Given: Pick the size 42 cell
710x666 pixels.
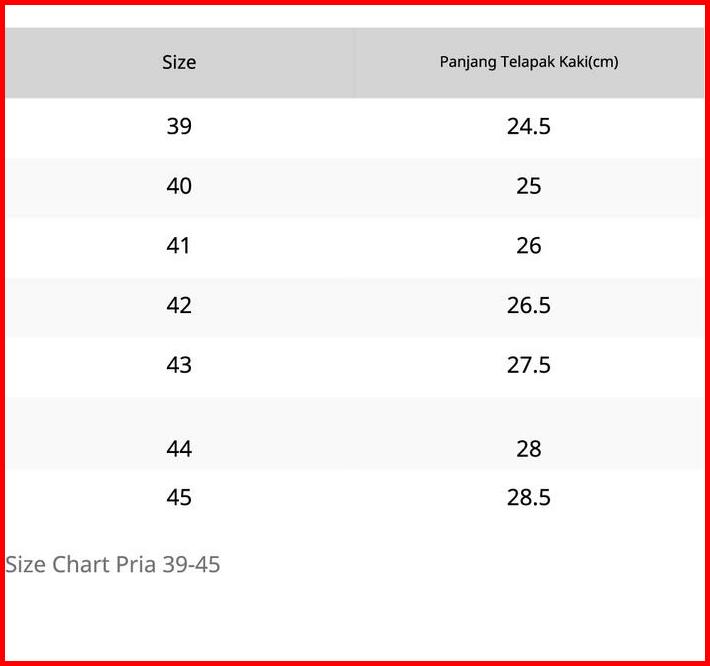Looking at the screenshot, I should tap(179, 305).
